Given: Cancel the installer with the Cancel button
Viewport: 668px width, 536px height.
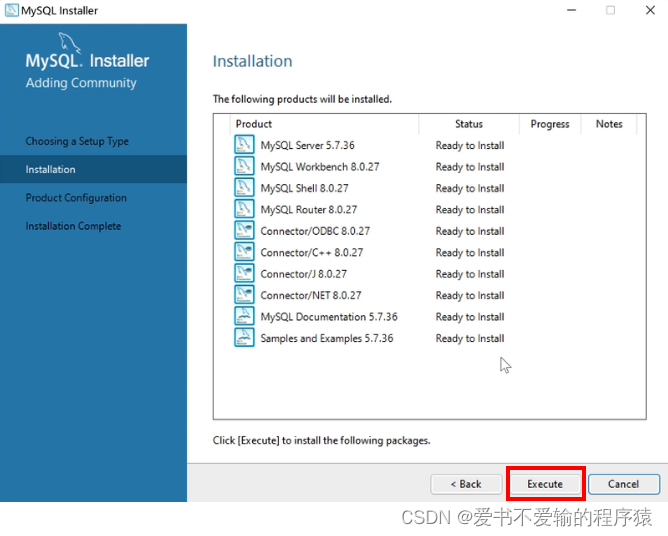Looking at the screenshot, I should 624,484.
